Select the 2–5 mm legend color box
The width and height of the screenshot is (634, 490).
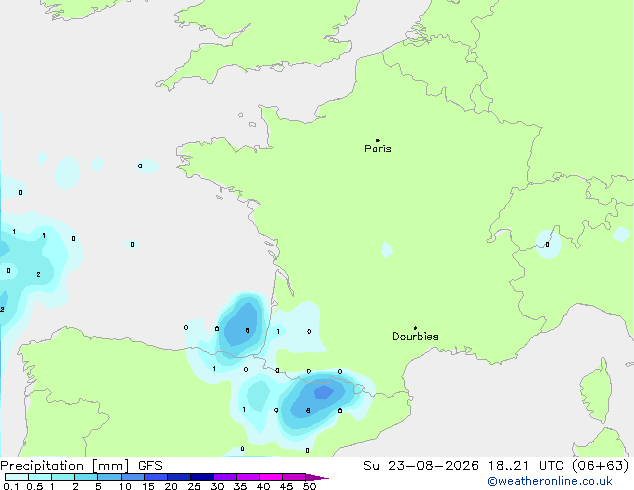pyautogui.click(x=86, y=477)
